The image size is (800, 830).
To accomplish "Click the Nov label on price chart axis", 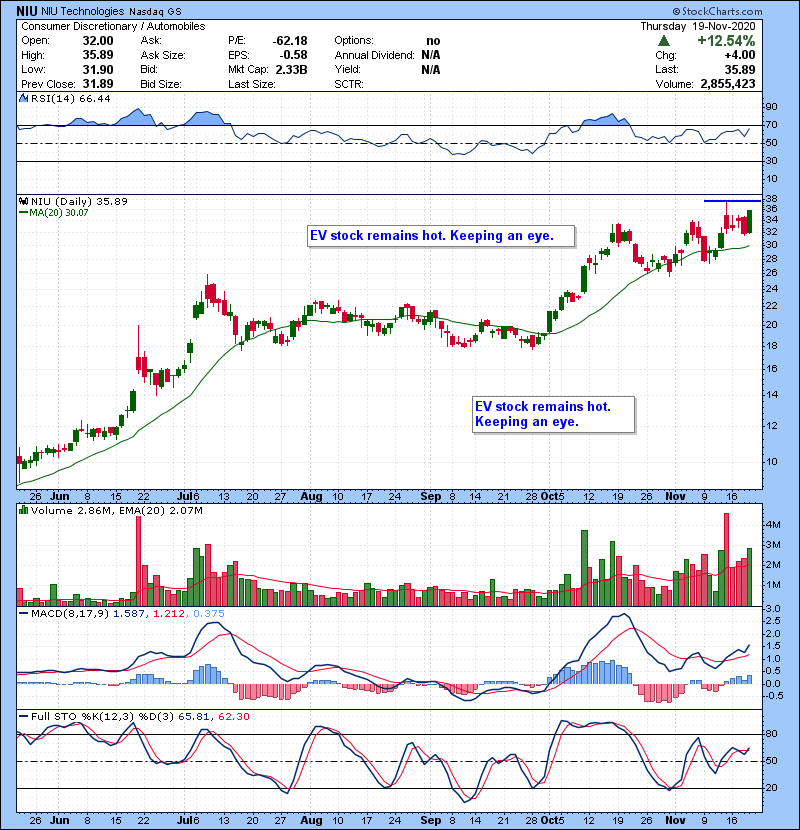I will click(x=675, y=497).
